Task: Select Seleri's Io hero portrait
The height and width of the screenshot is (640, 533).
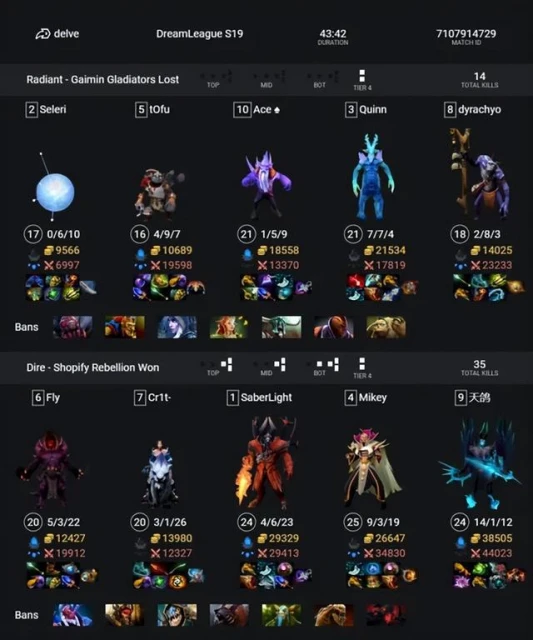Action: click(53, 188)
